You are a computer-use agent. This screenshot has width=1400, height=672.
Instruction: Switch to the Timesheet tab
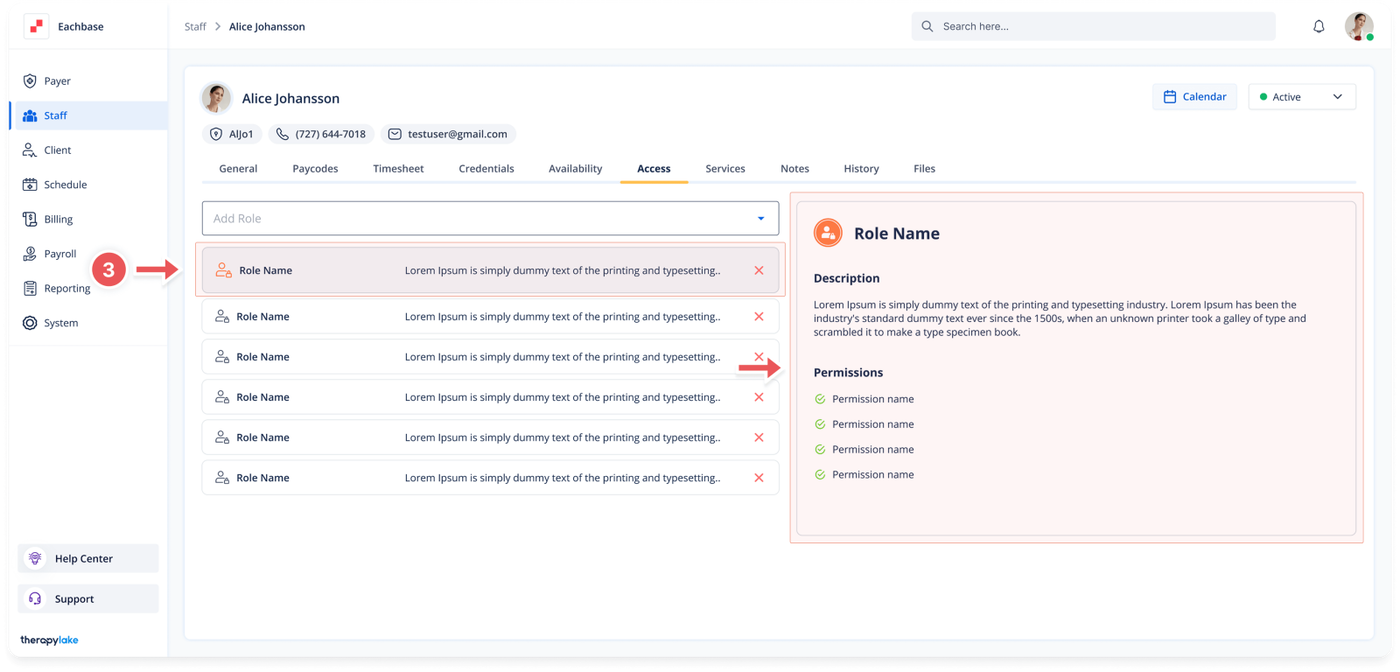pyautogui.click(x=398, y=169)
